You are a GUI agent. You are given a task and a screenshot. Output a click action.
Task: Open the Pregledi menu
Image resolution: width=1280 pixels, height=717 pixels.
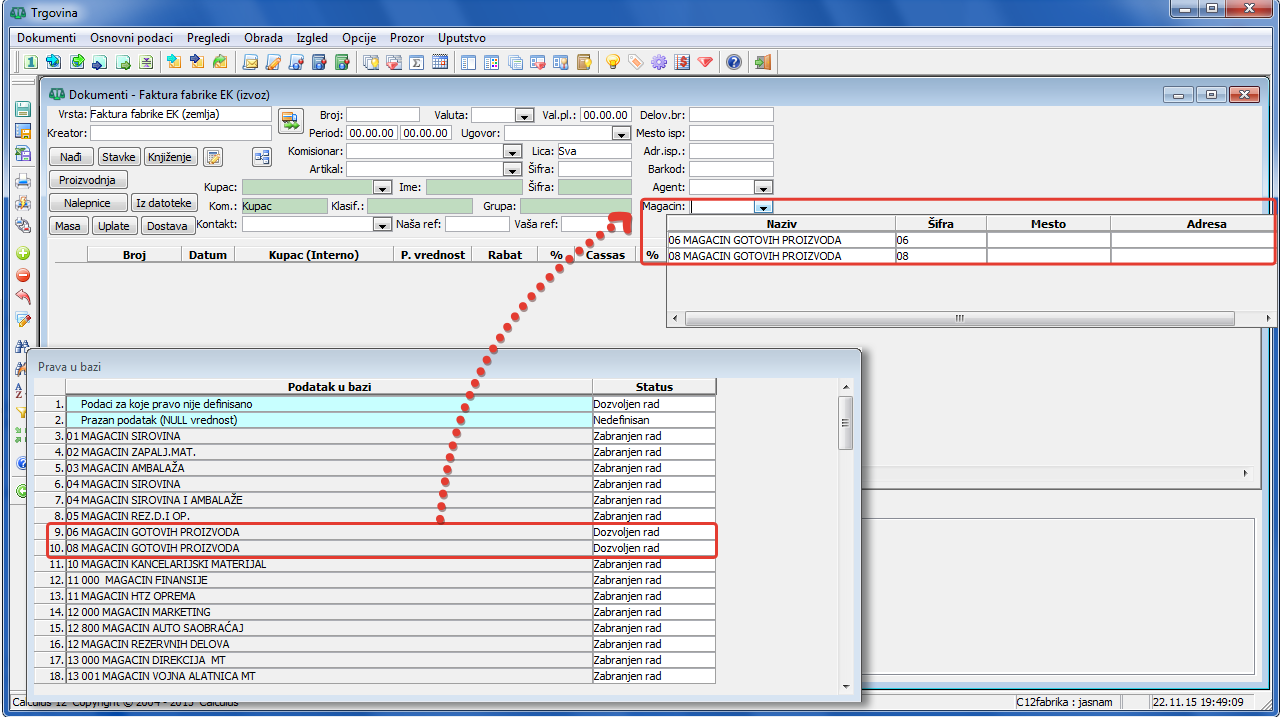coord(208,37)
